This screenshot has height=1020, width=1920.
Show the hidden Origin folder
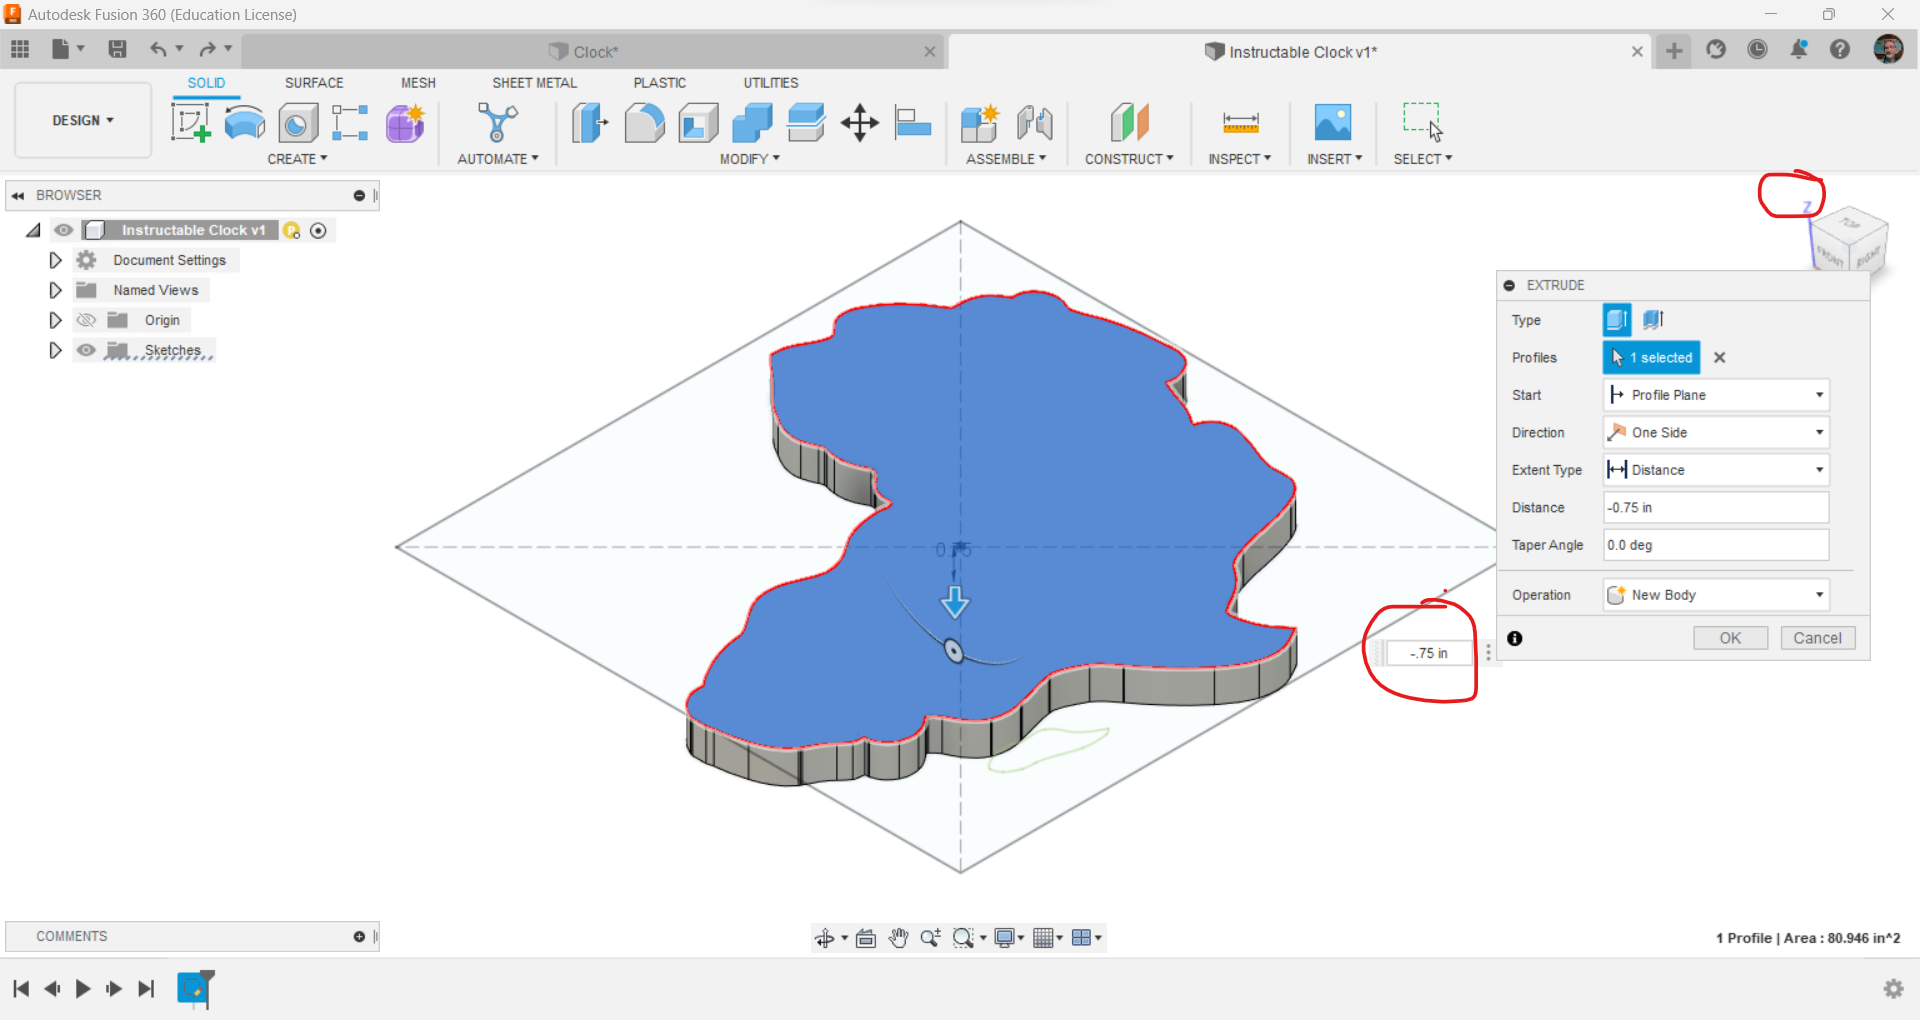(x=86, y=320)
